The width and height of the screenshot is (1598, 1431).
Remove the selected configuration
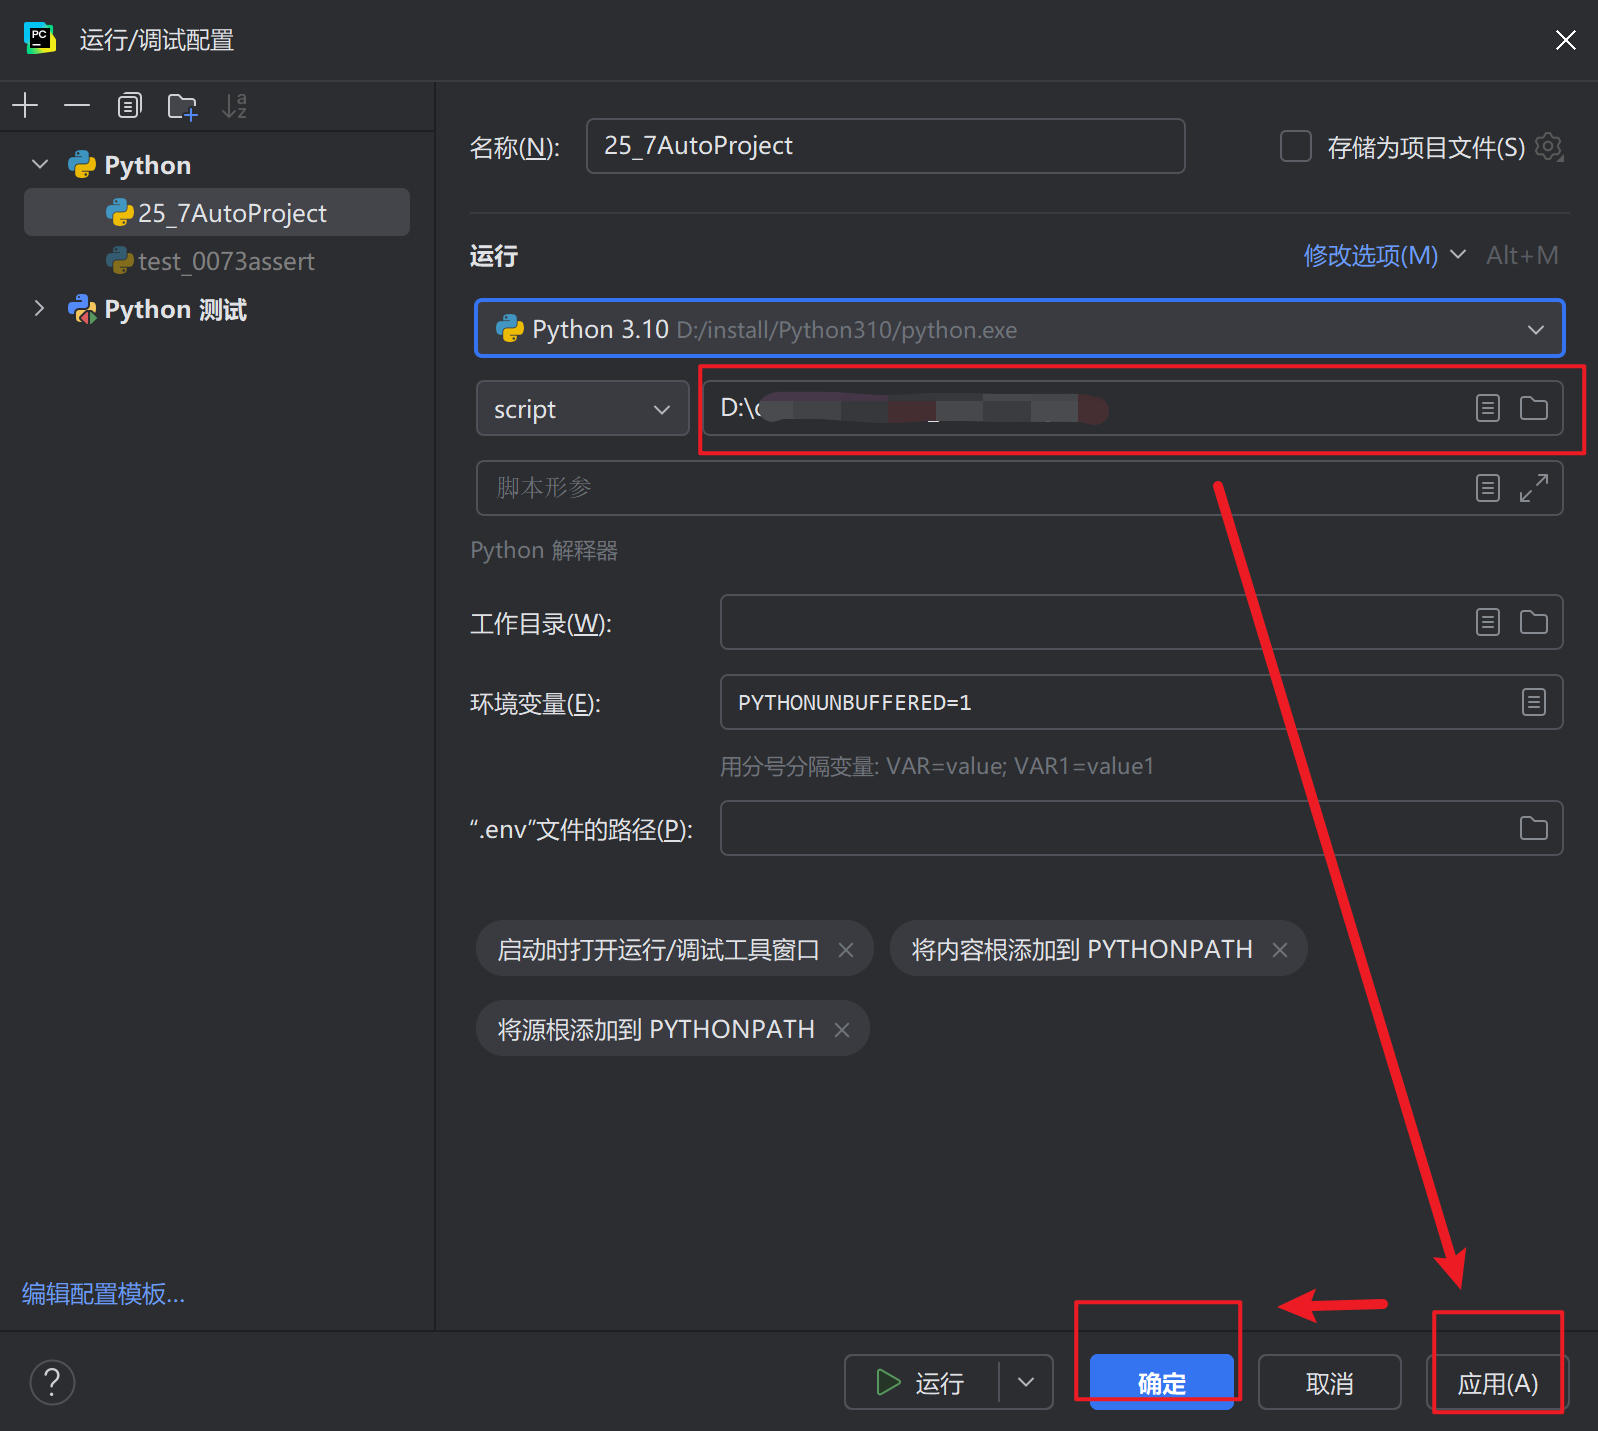(77, 105)
